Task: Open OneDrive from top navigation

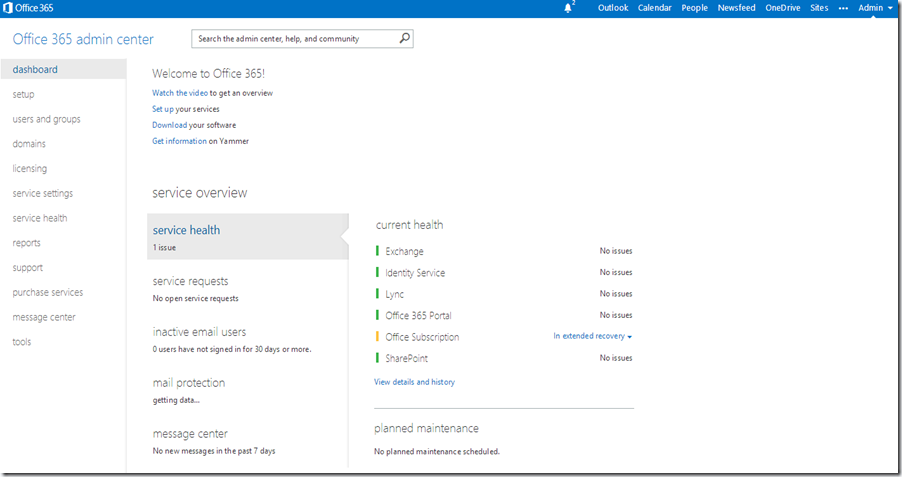Action: (x=782, y=7)
